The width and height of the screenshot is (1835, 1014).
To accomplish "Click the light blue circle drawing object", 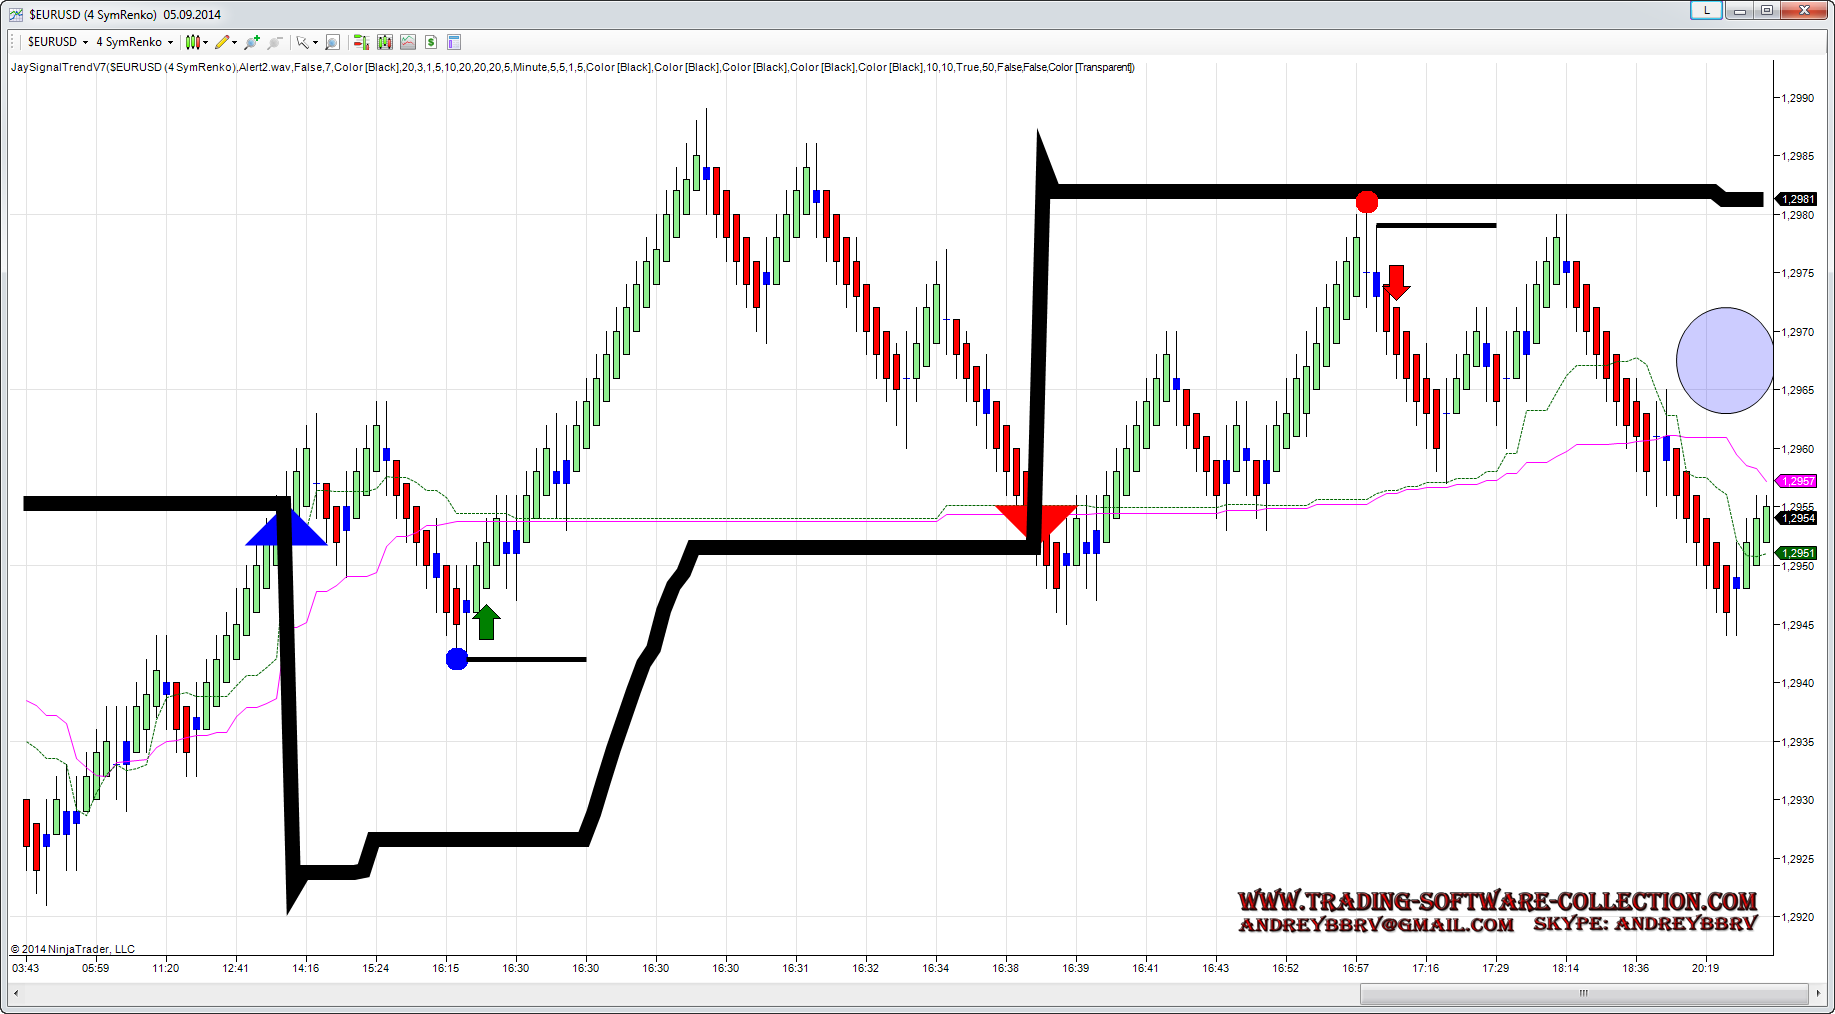I will [1724, 360].
